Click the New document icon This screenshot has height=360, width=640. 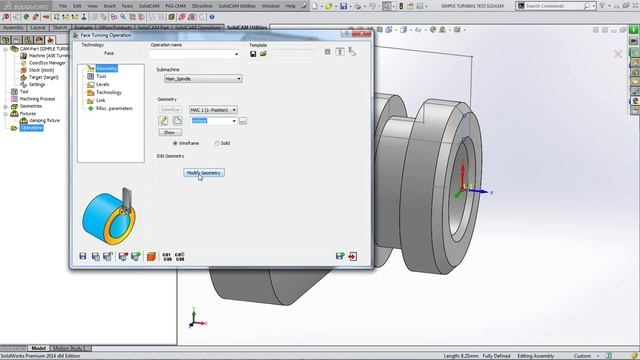point(315,6)
